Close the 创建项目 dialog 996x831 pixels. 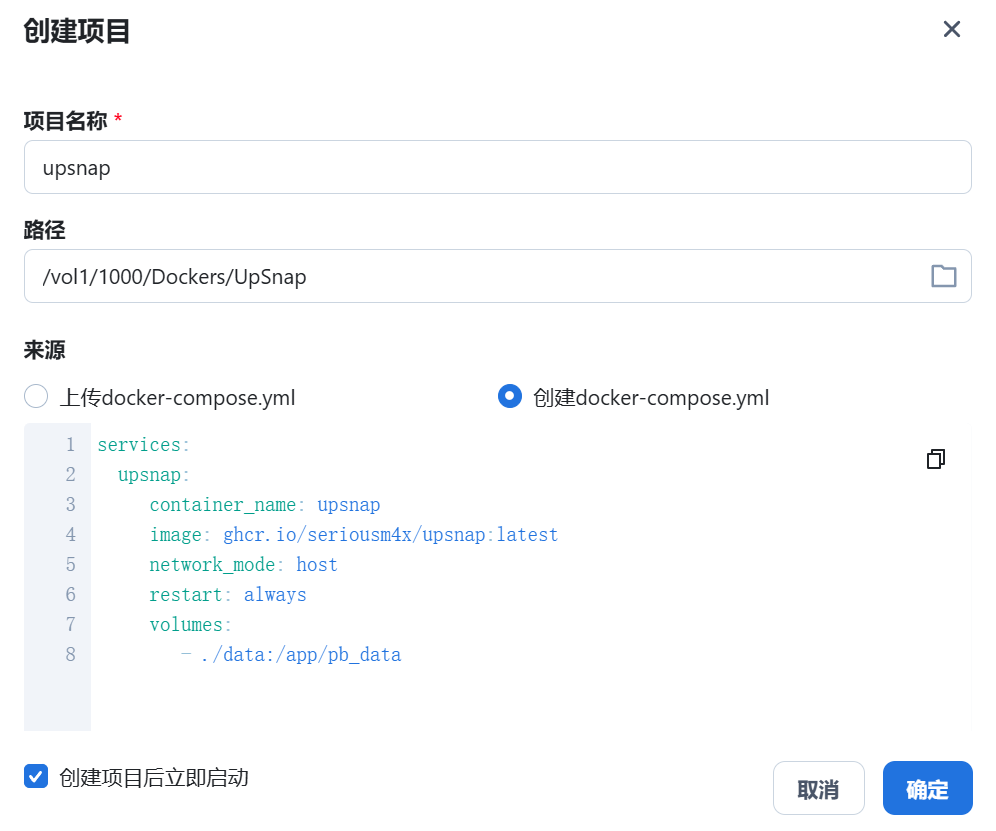951,29
